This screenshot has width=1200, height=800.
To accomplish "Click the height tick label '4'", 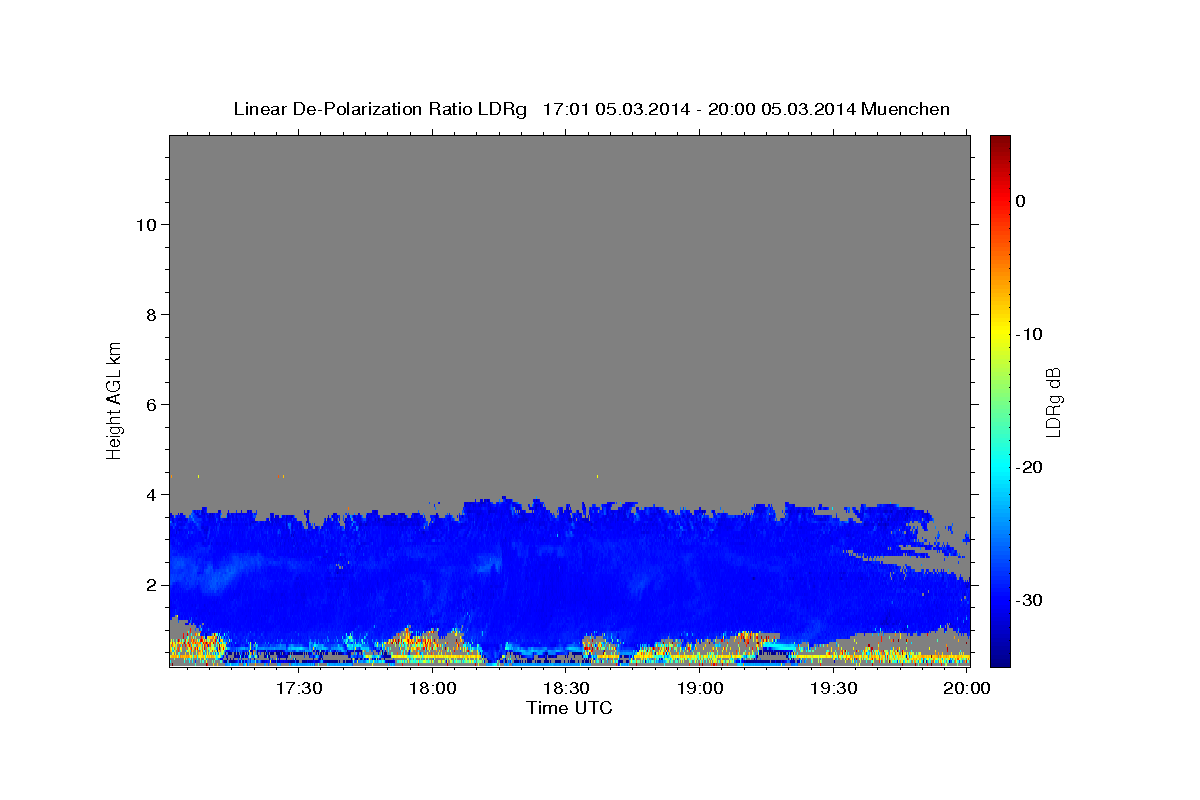I will click(151, 494).
